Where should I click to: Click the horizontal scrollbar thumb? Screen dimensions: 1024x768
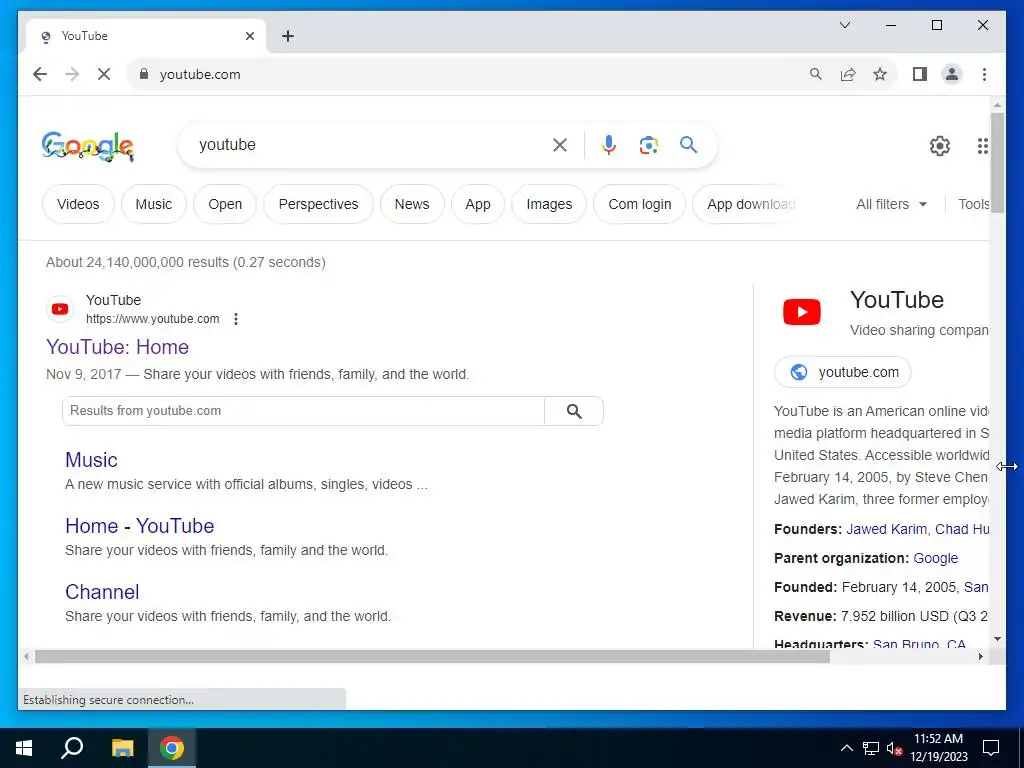pos(432,657)
